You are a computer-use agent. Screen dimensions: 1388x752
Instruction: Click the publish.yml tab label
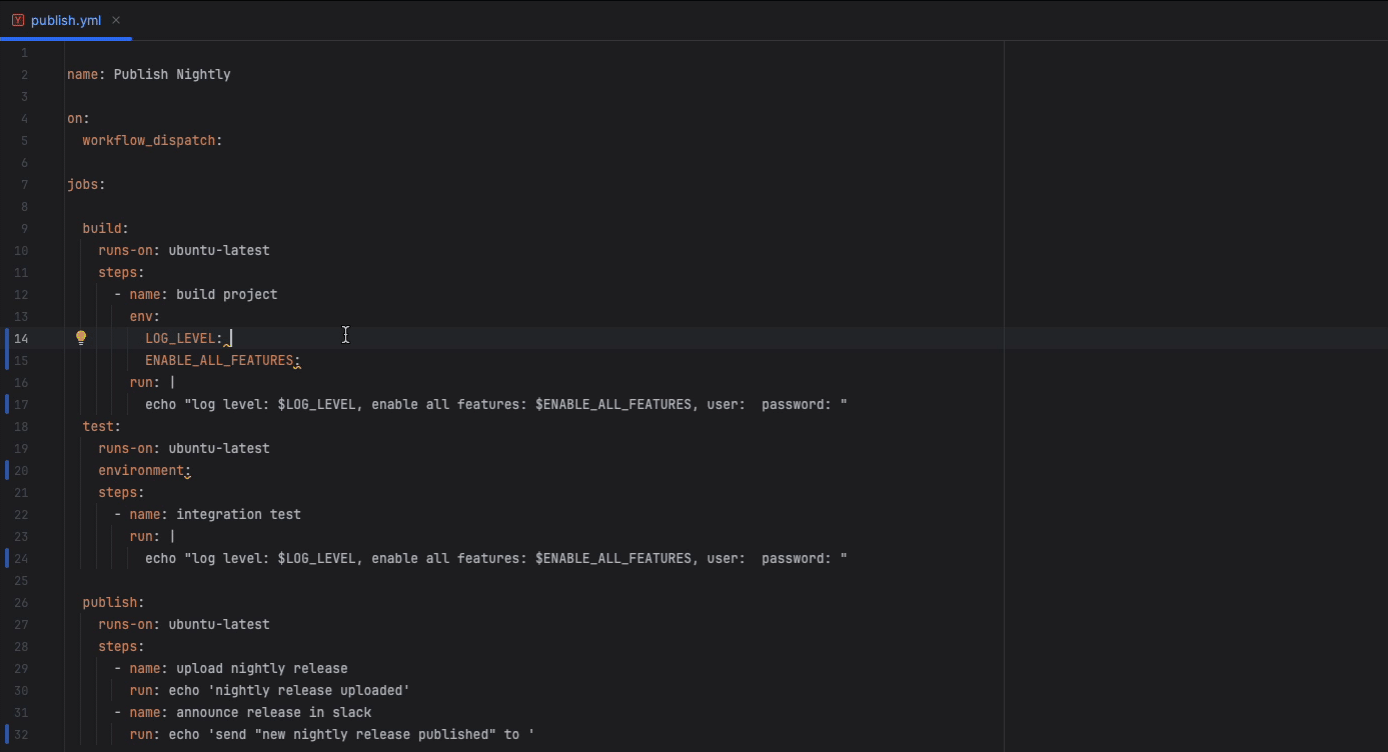(x=65, y=19)
